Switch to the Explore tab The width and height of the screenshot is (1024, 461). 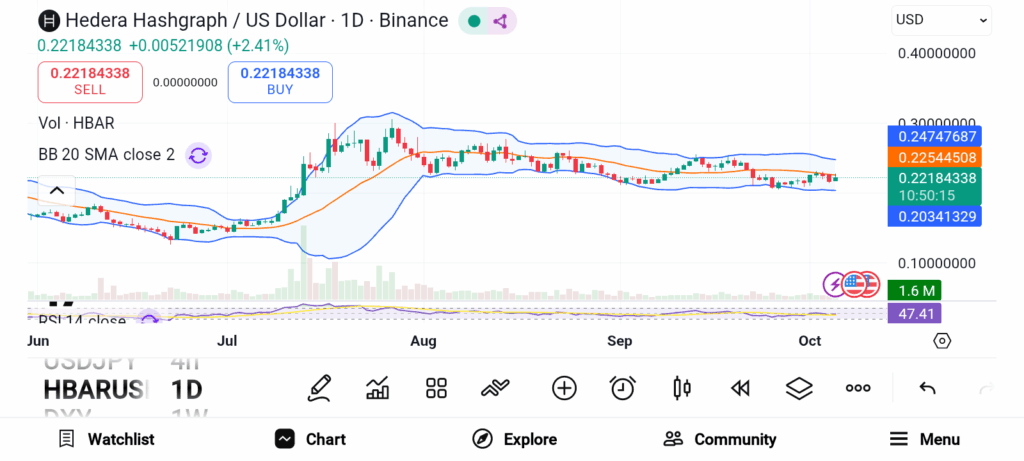coord(515,439)
